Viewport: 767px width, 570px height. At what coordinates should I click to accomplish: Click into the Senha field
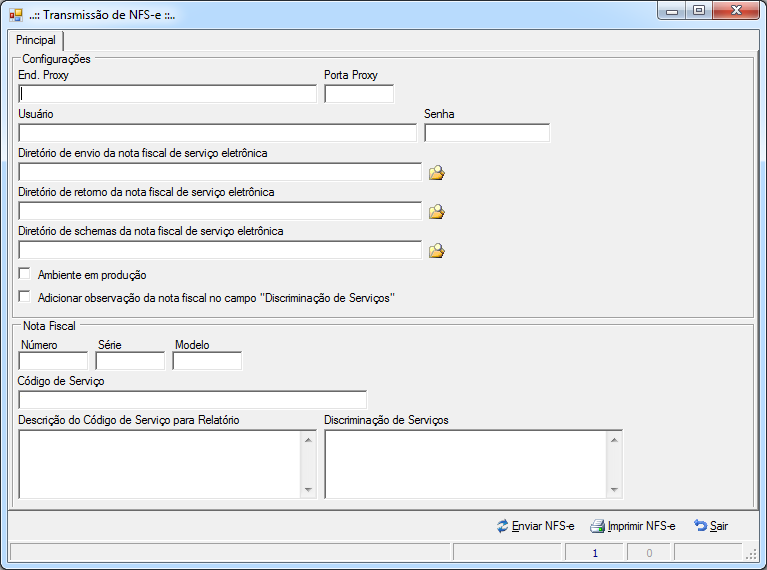[487, 133]
